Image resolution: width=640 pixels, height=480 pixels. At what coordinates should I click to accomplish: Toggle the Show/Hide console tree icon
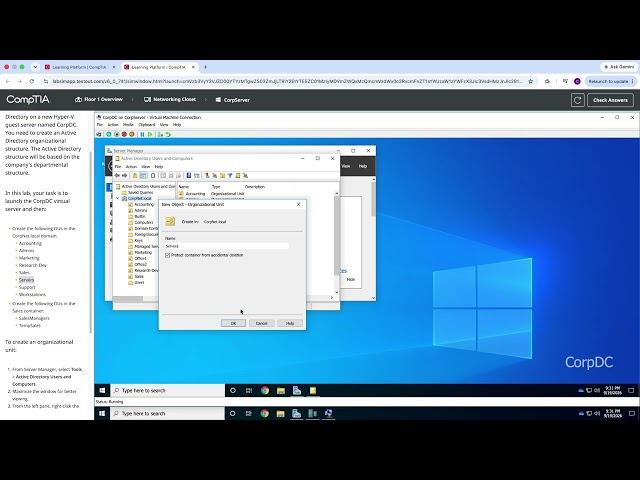143,176
